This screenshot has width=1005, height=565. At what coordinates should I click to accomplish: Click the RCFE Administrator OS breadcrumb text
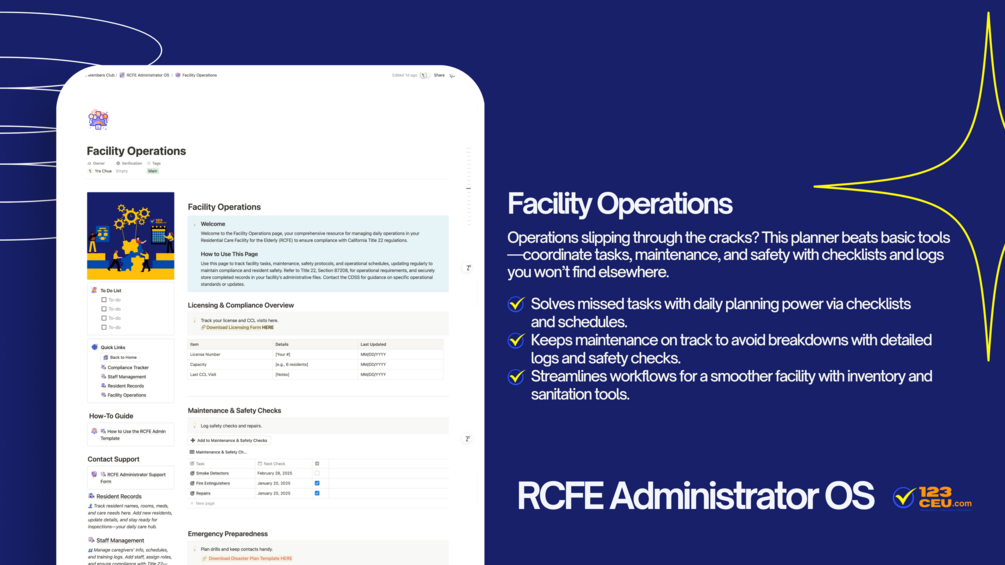point(148,75)
